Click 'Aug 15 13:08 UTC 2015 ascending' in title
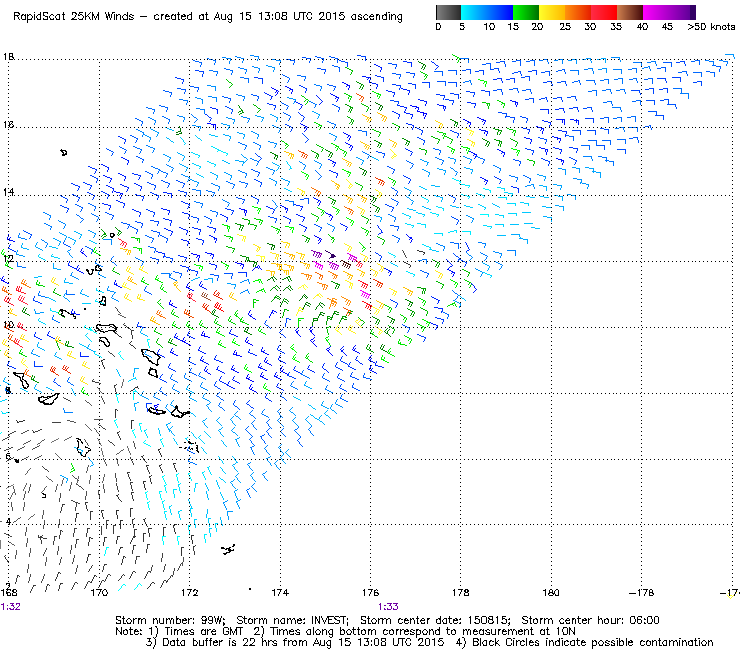 coord(308,17)
